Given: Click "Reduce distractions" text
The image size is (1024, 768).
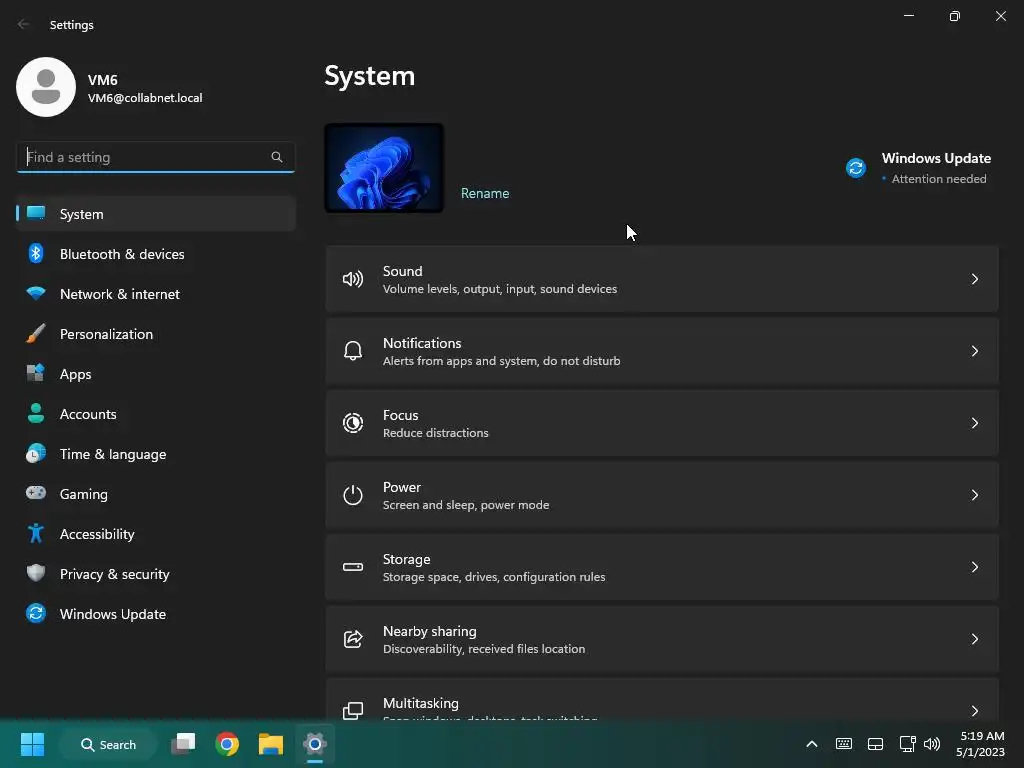Looking at the screenshot, I should 436,433.
